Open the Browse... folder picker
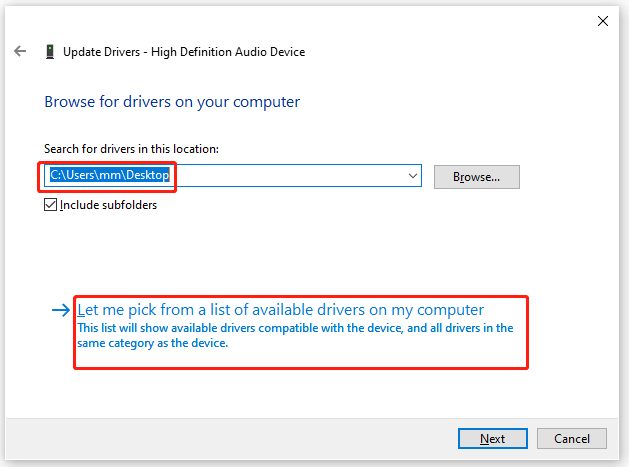 coord(477,177)
